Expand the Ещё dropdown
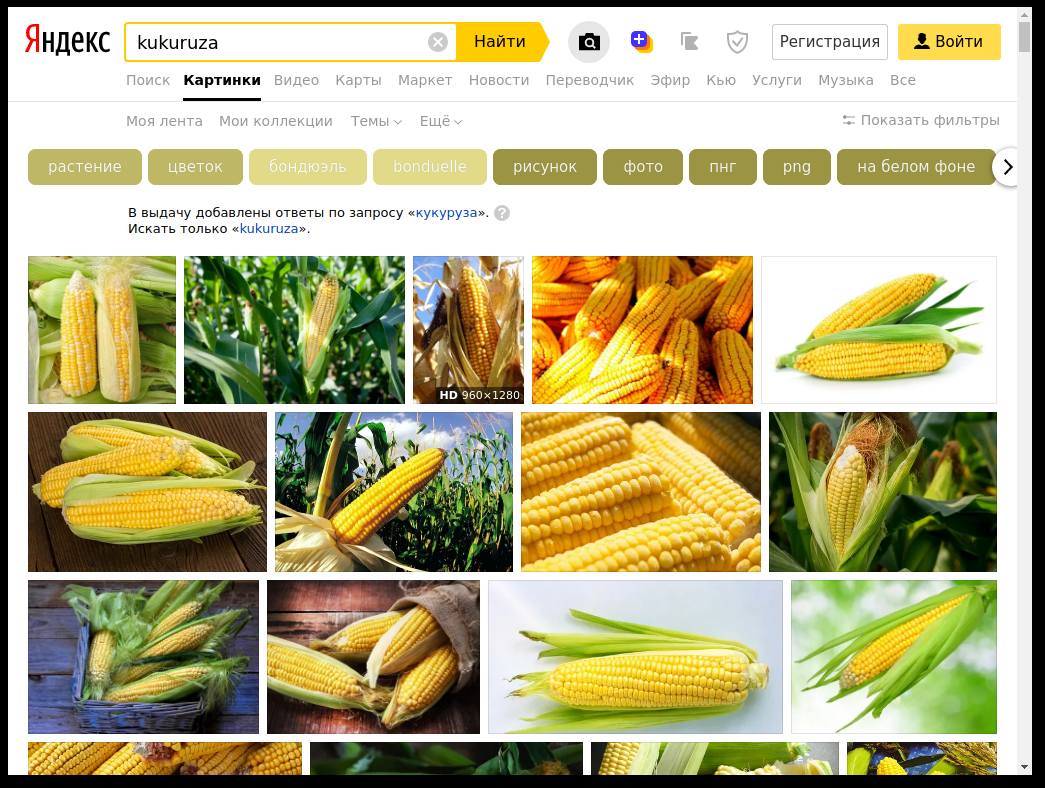The height and width of the screenshot is (788, 1045). pos(441,121)
